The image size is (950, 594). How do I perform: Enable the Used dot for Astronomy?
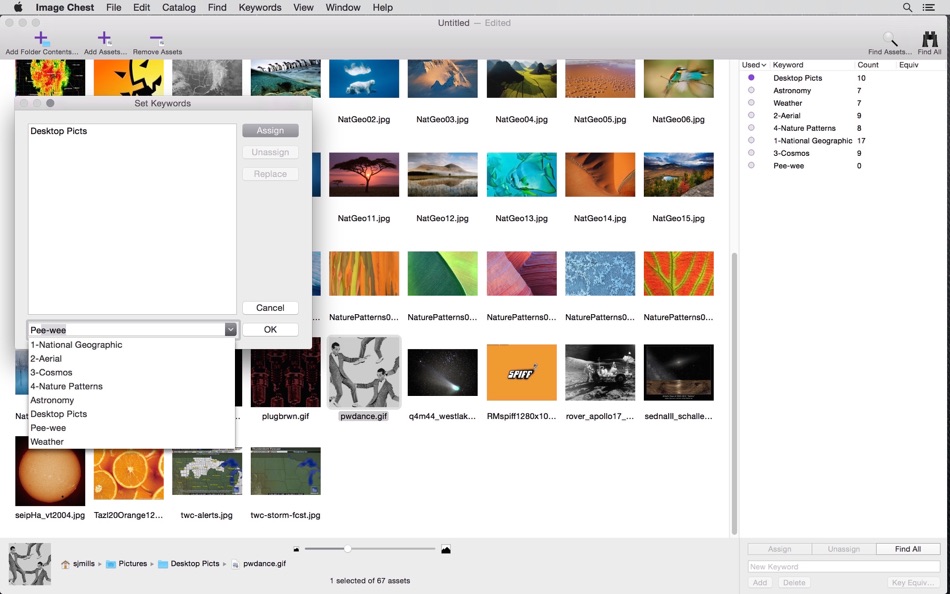pyautogui.click(x=751, y=90)
